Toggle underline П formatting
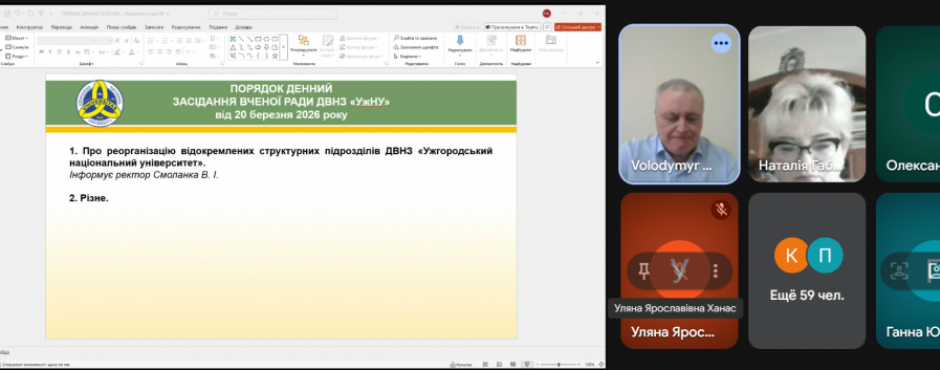This screenshot has height=370, width=940. [x=59, y=52]
